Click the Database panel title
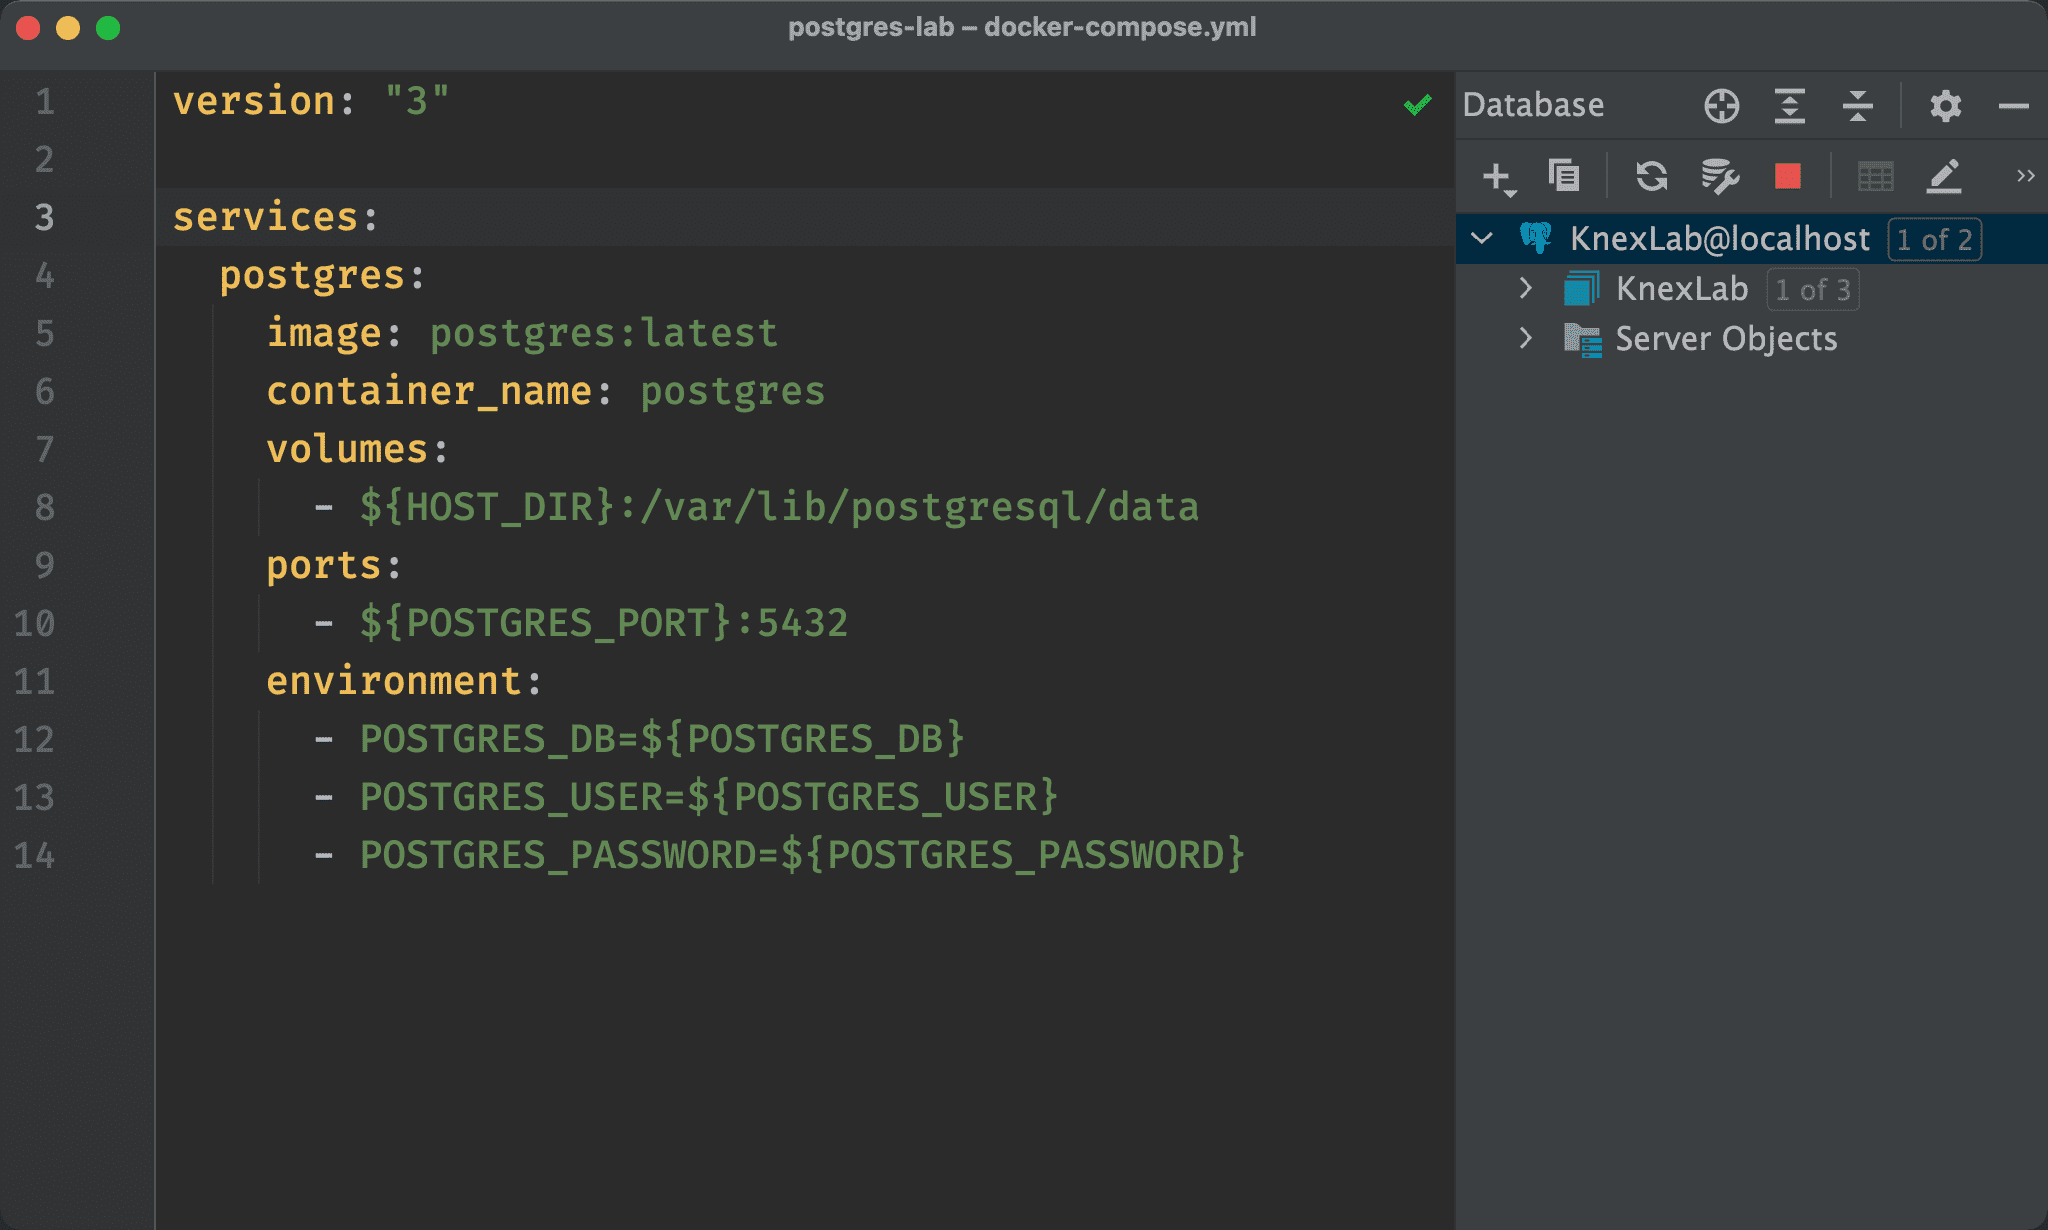The height and width of the screenshot is (1230, 2048). pos(1533,105)
